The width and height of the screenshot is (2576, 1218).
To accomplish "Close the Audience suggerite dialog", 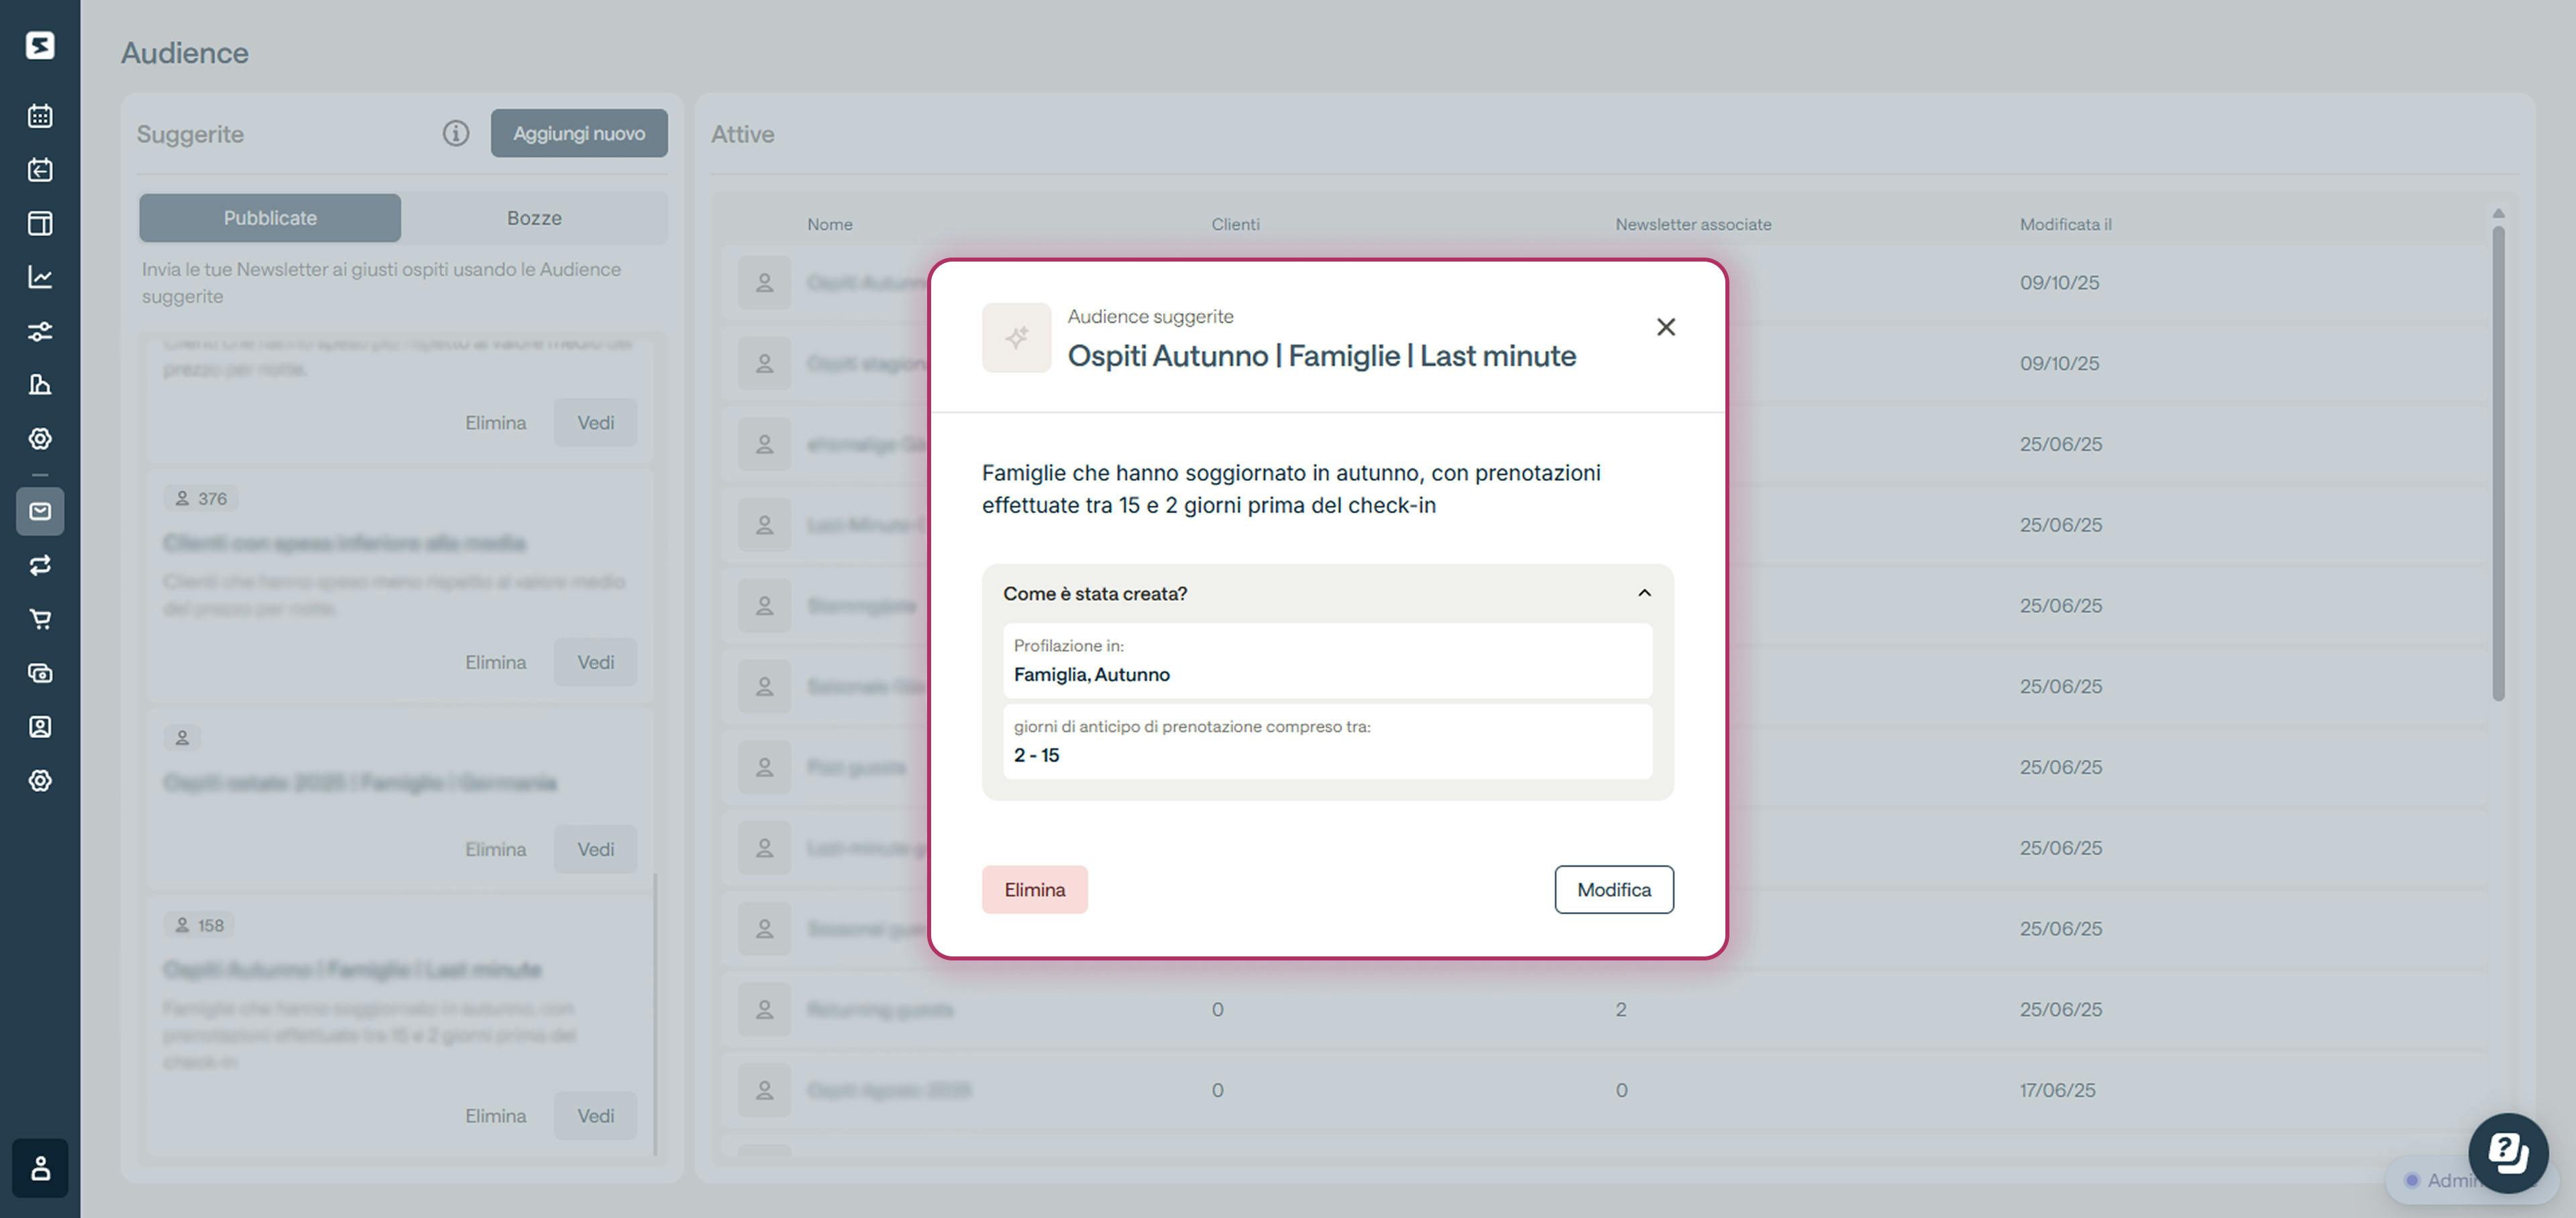I will tap(1665, 327).
